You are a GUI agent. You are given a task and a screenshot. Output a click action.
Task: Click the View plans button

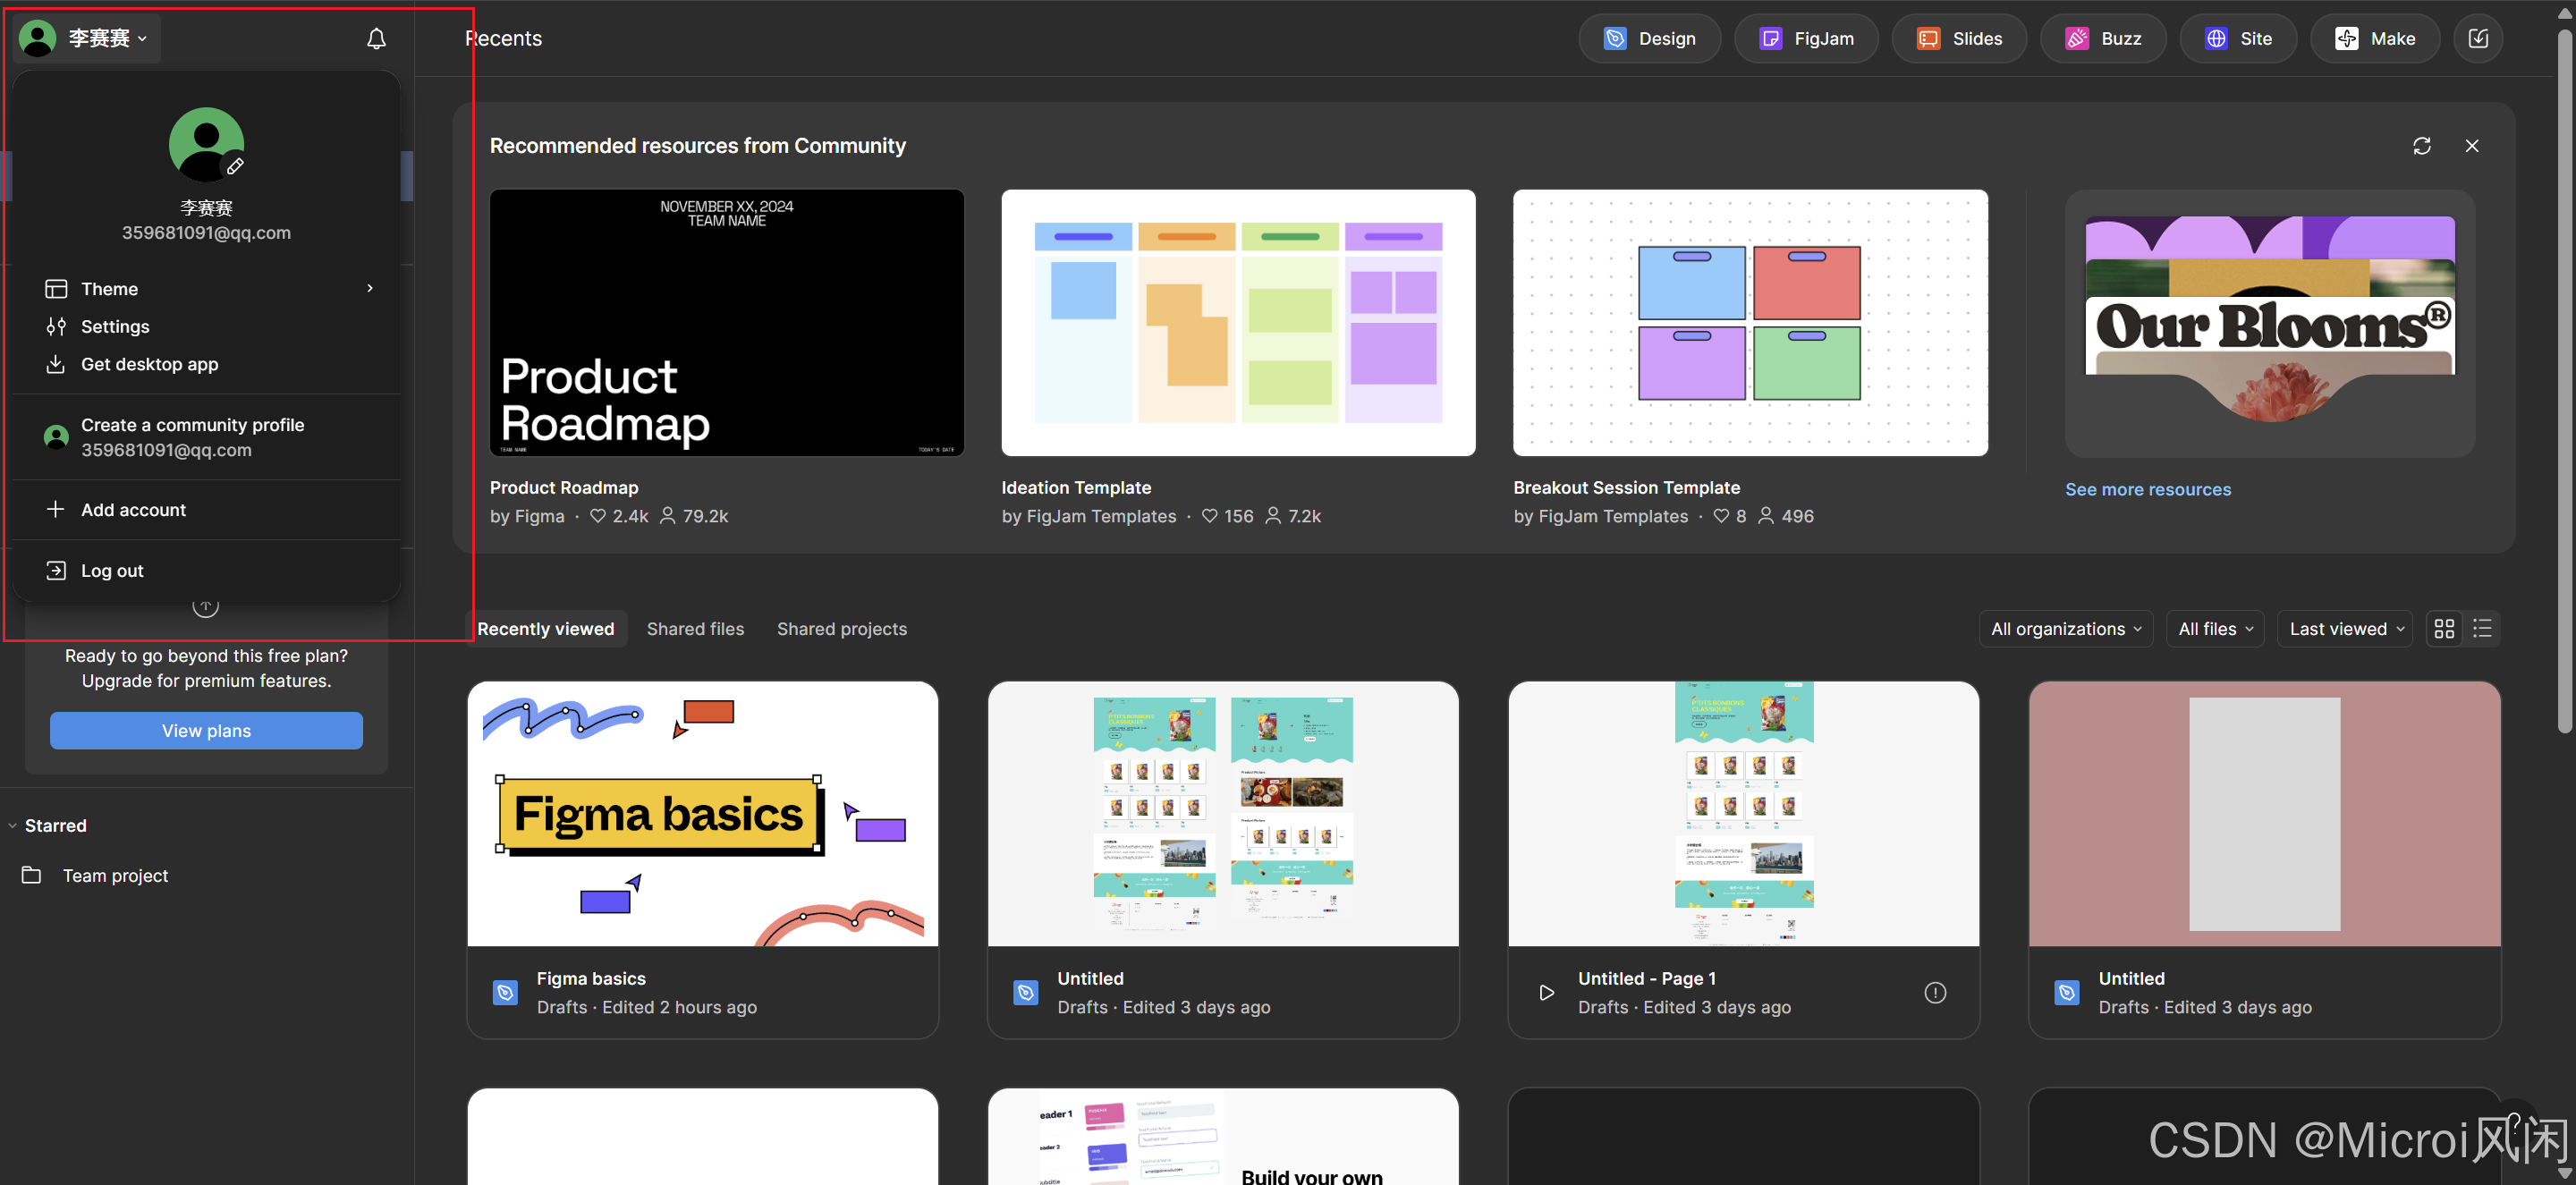pos(206,730)
